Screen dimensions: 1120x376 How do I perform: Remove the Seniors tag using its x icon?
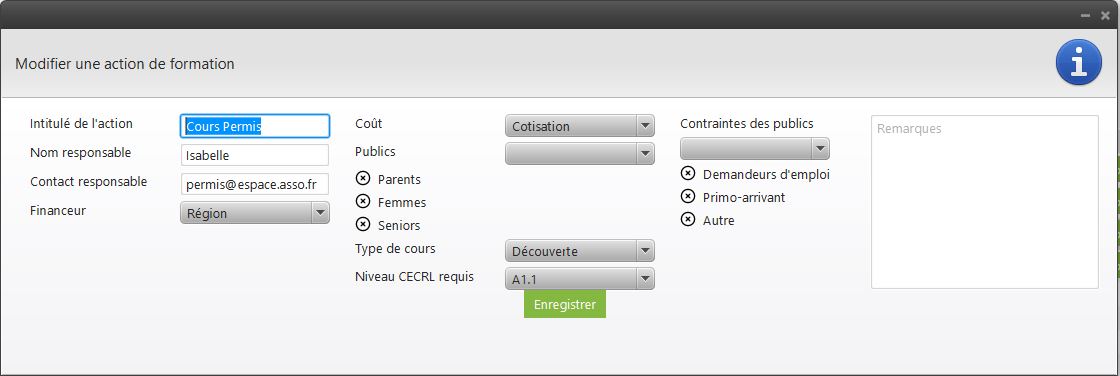point(363,224)
